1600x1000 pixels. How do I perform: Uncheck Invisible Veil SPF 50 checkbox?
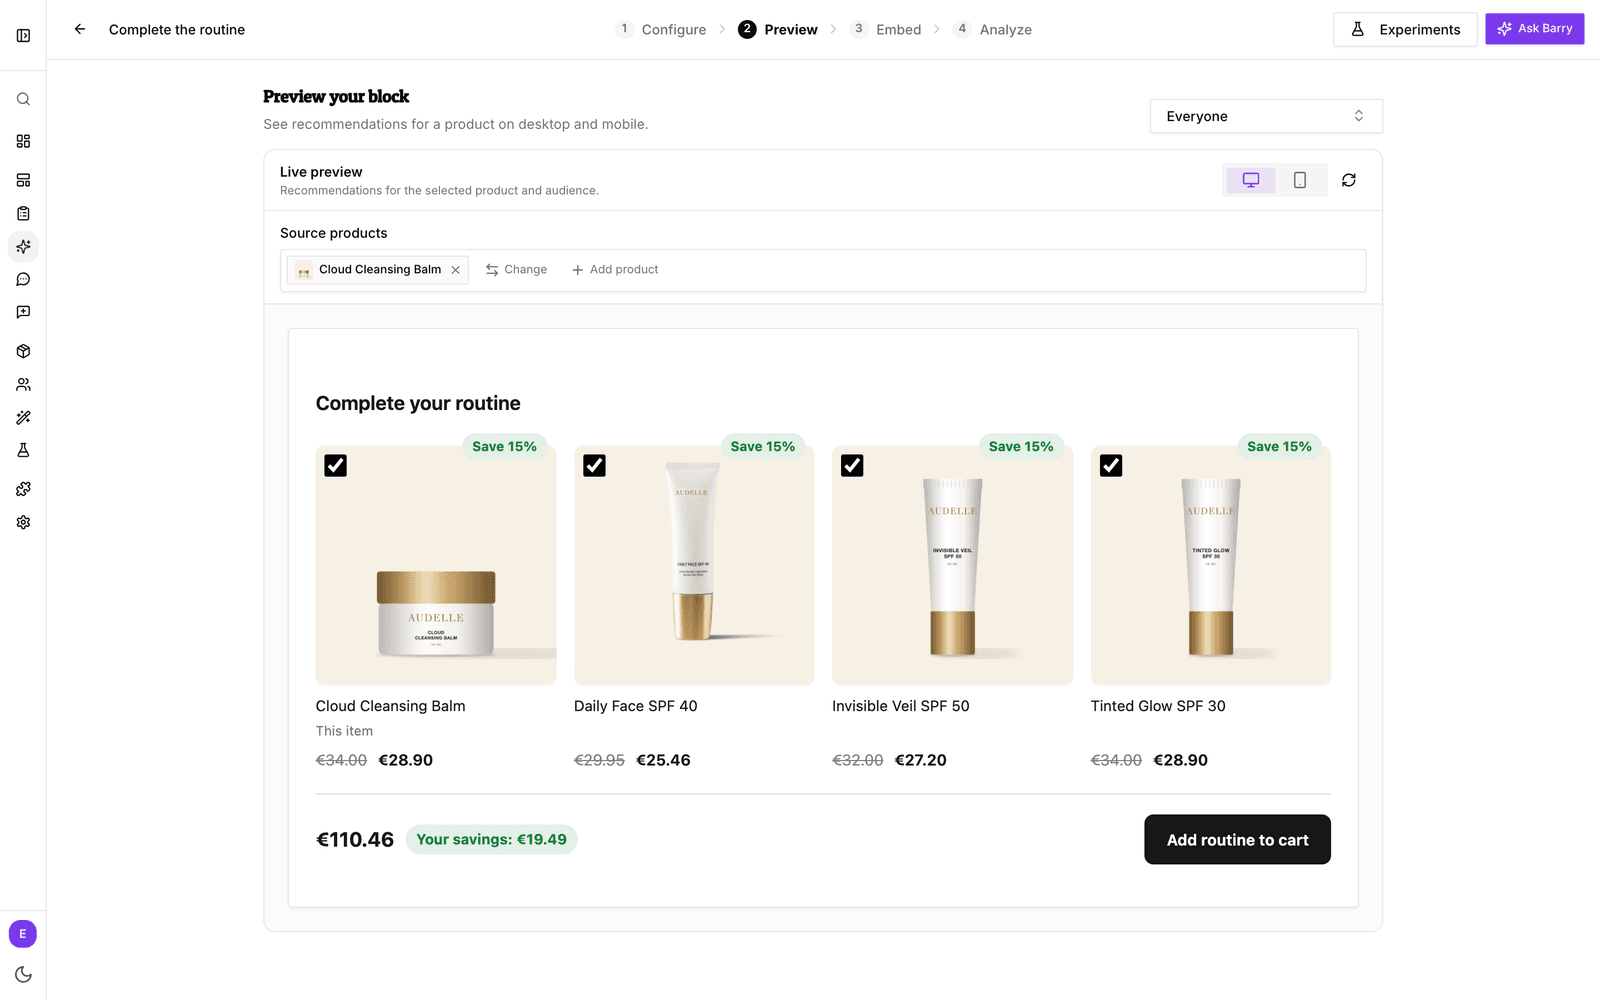852,466
